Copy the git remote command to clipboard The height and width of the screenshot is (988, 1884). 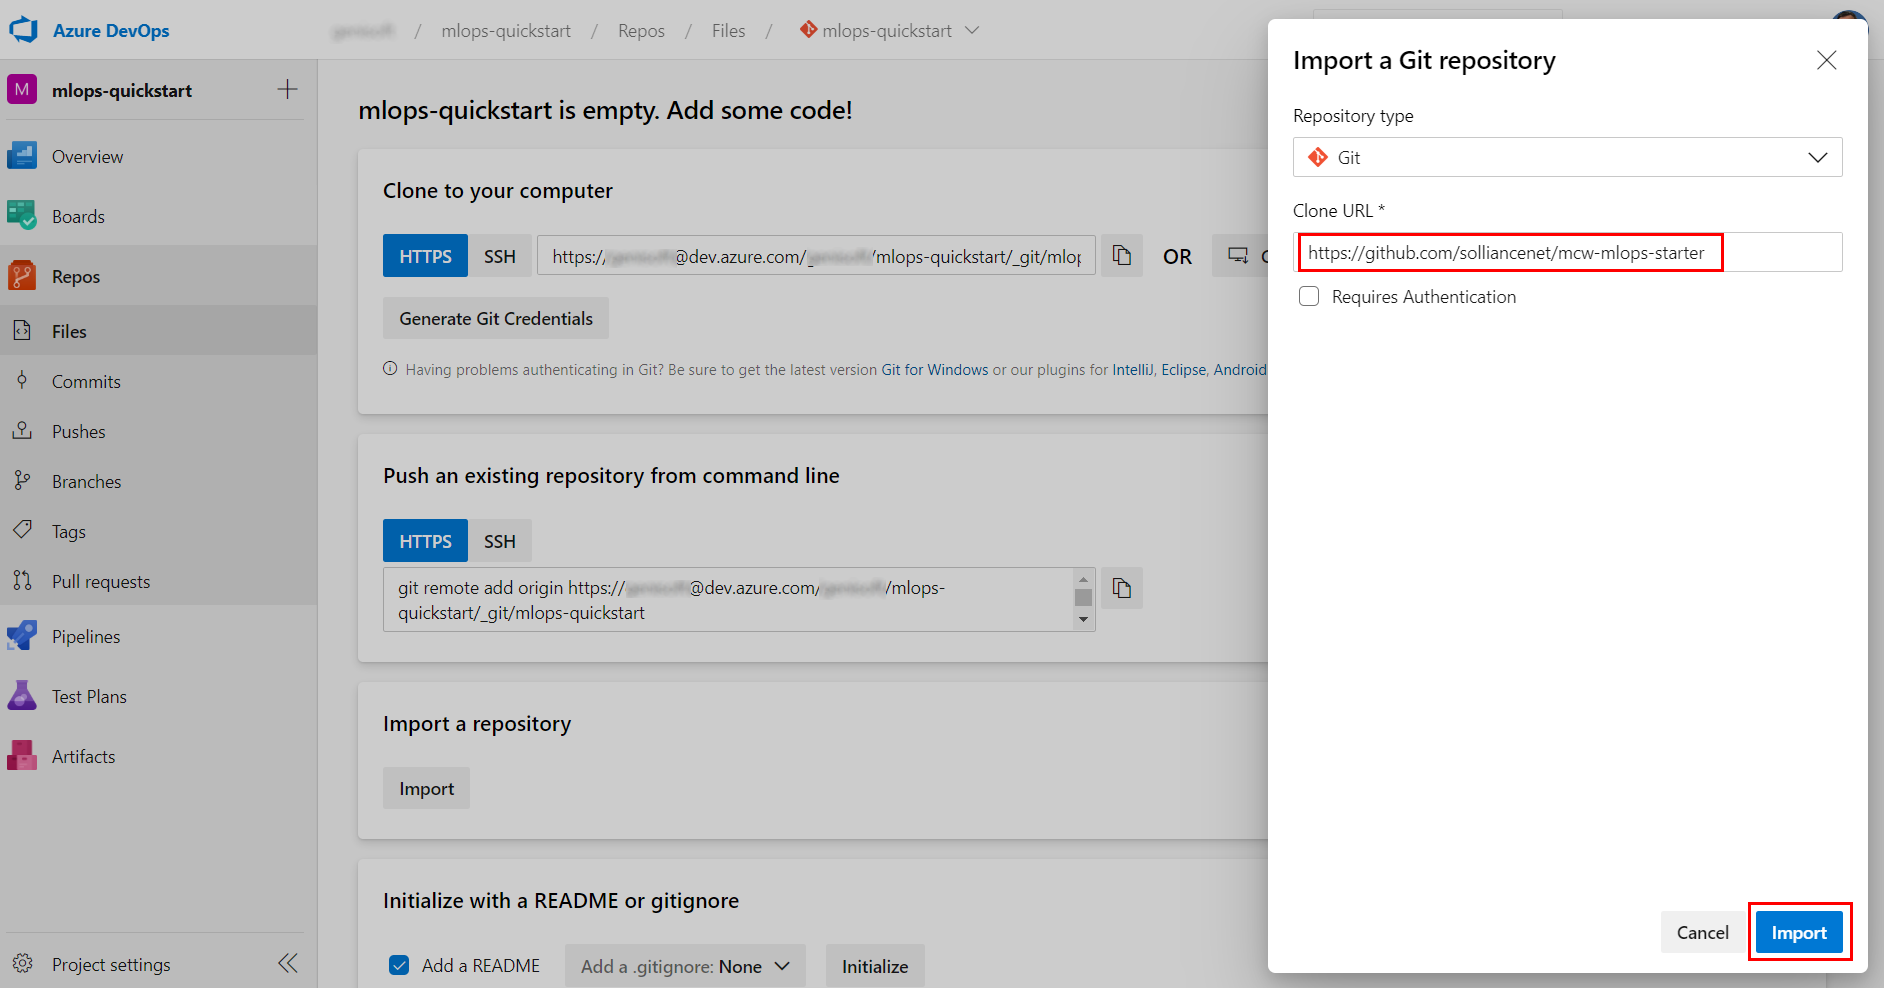click(1122, 588)
